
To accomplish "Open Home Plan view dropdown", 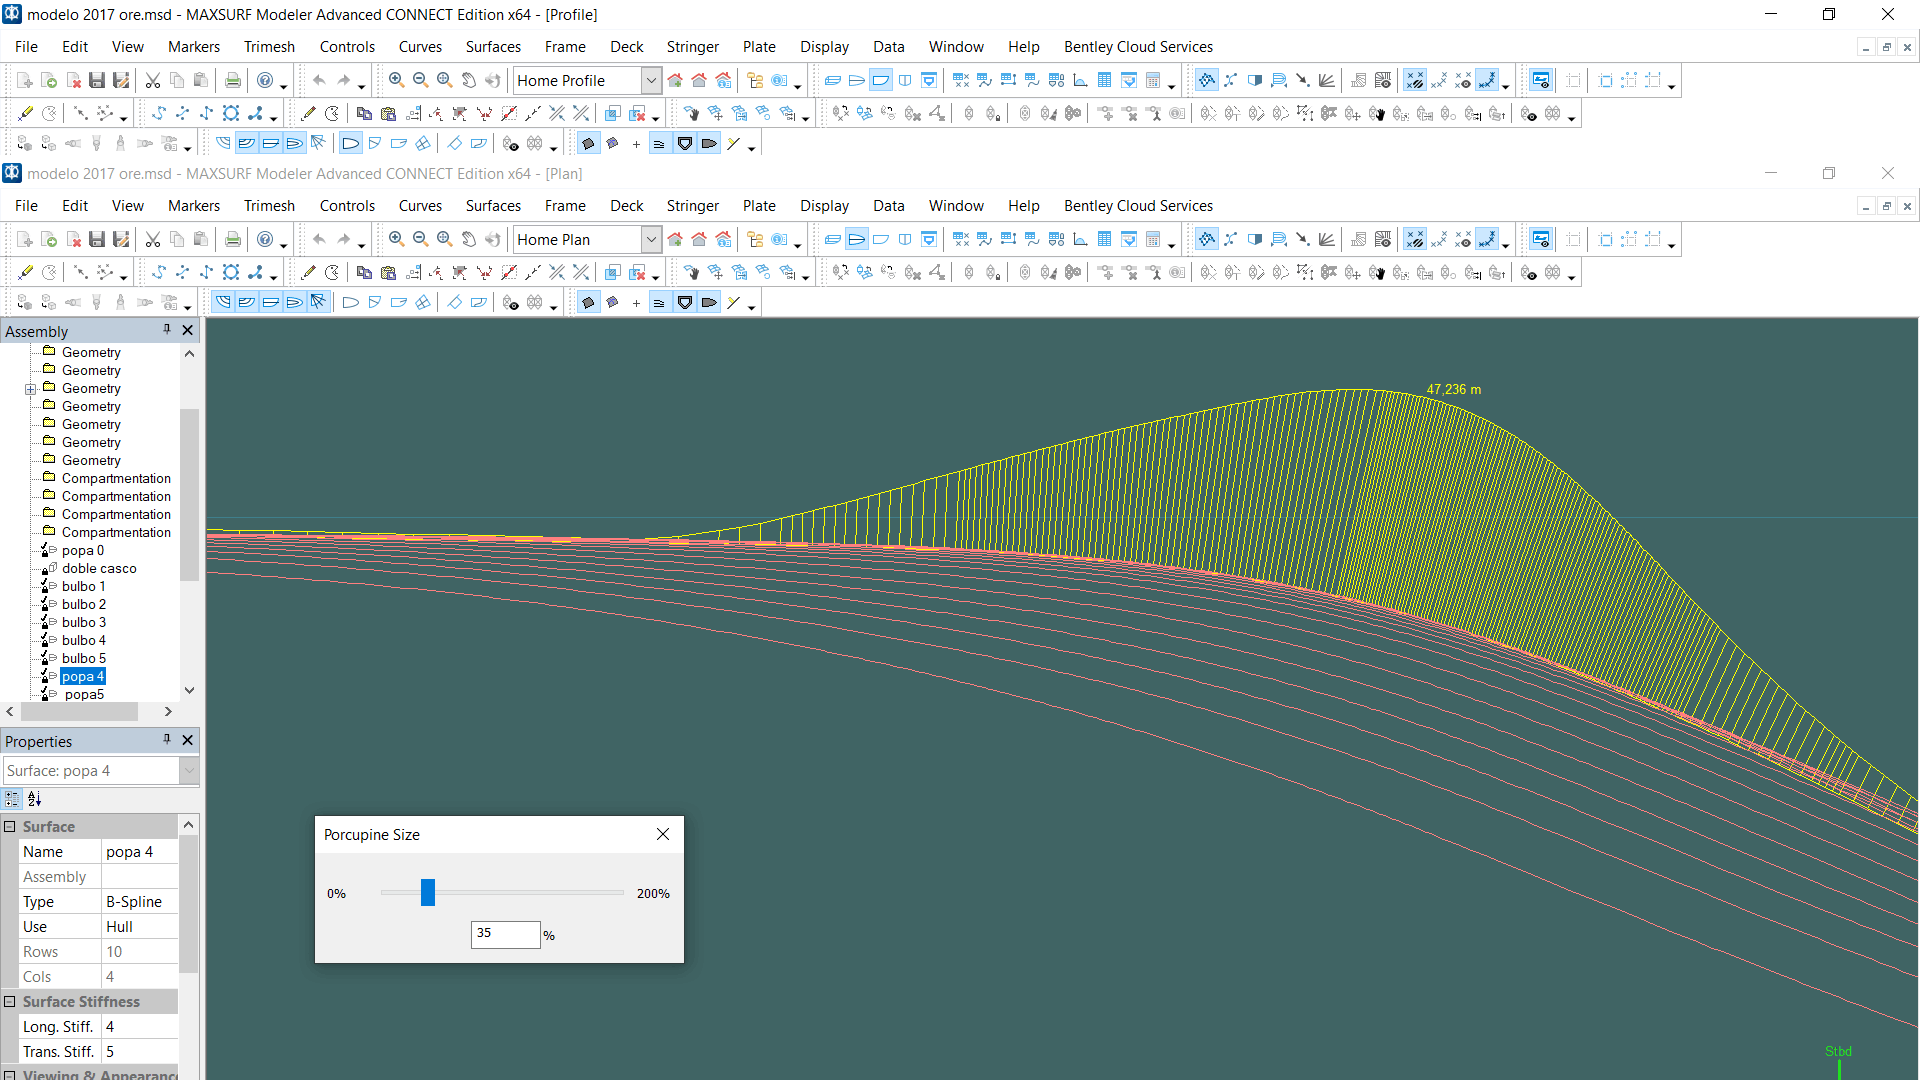I will 651,240.
